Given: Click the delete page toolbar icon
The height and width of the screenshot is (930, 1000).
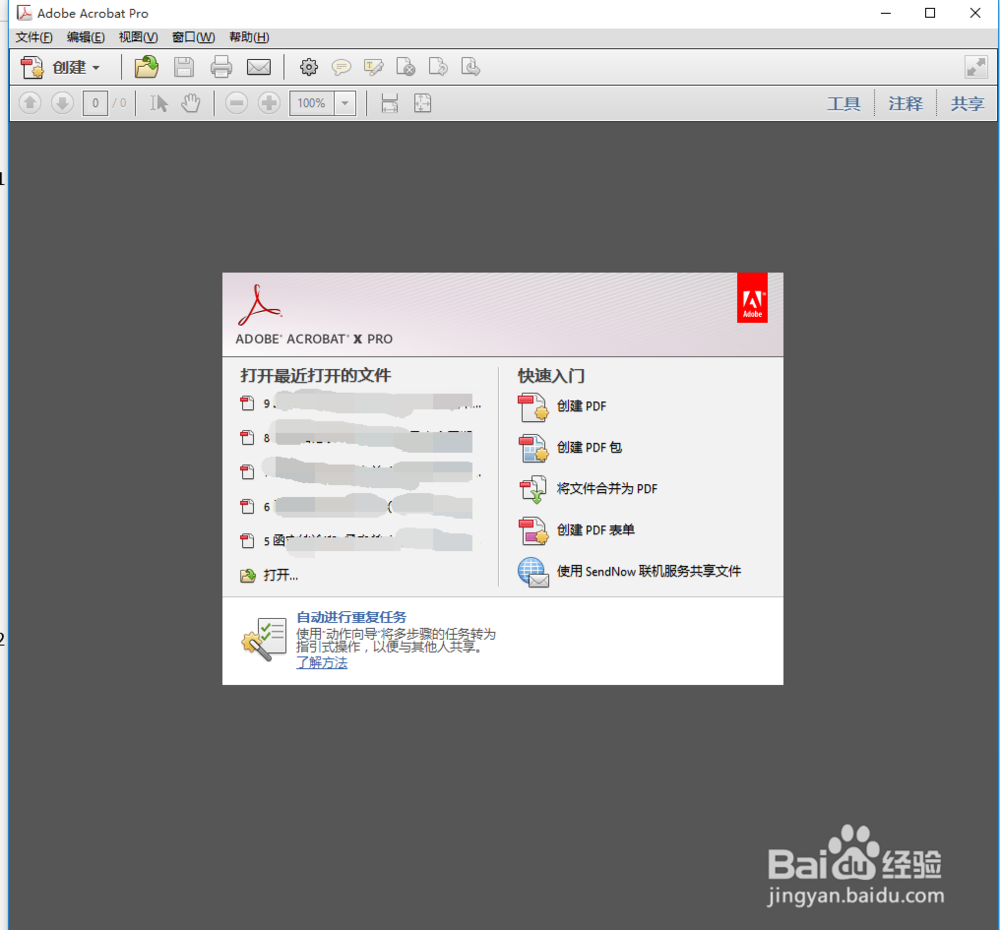Looking at the screenshot, I should pos(406,67).
